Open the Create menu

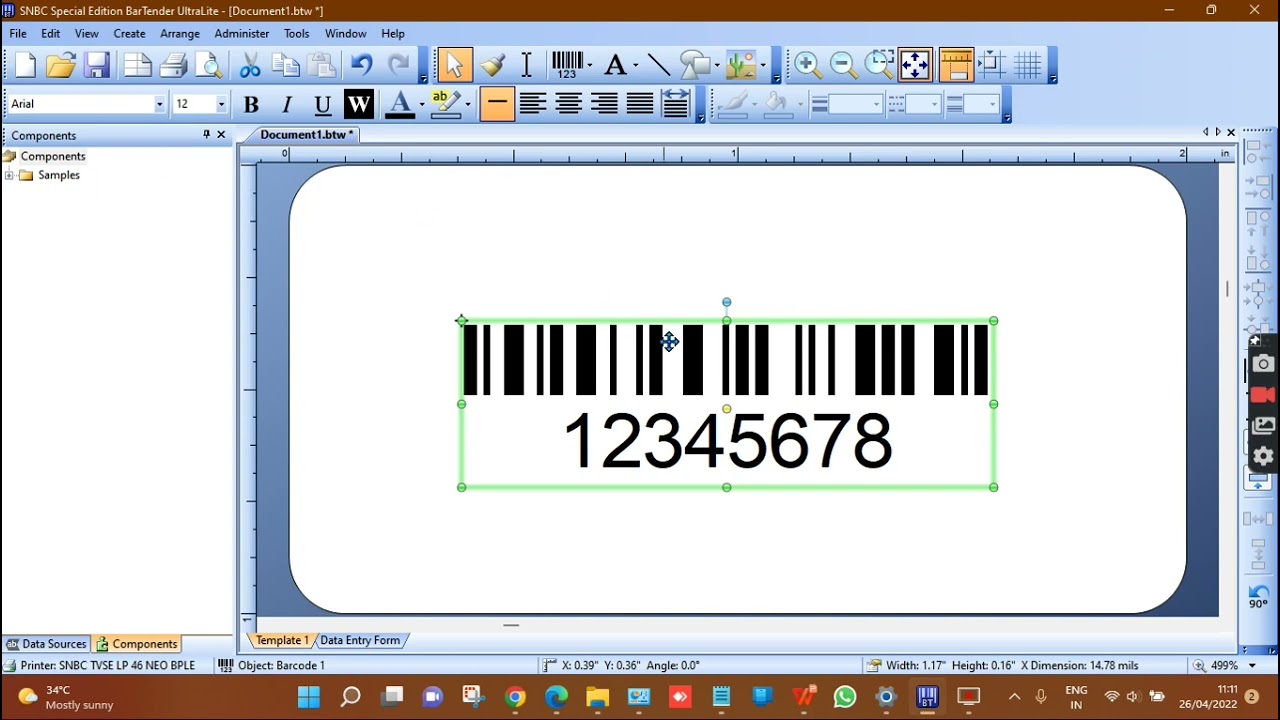129,33
